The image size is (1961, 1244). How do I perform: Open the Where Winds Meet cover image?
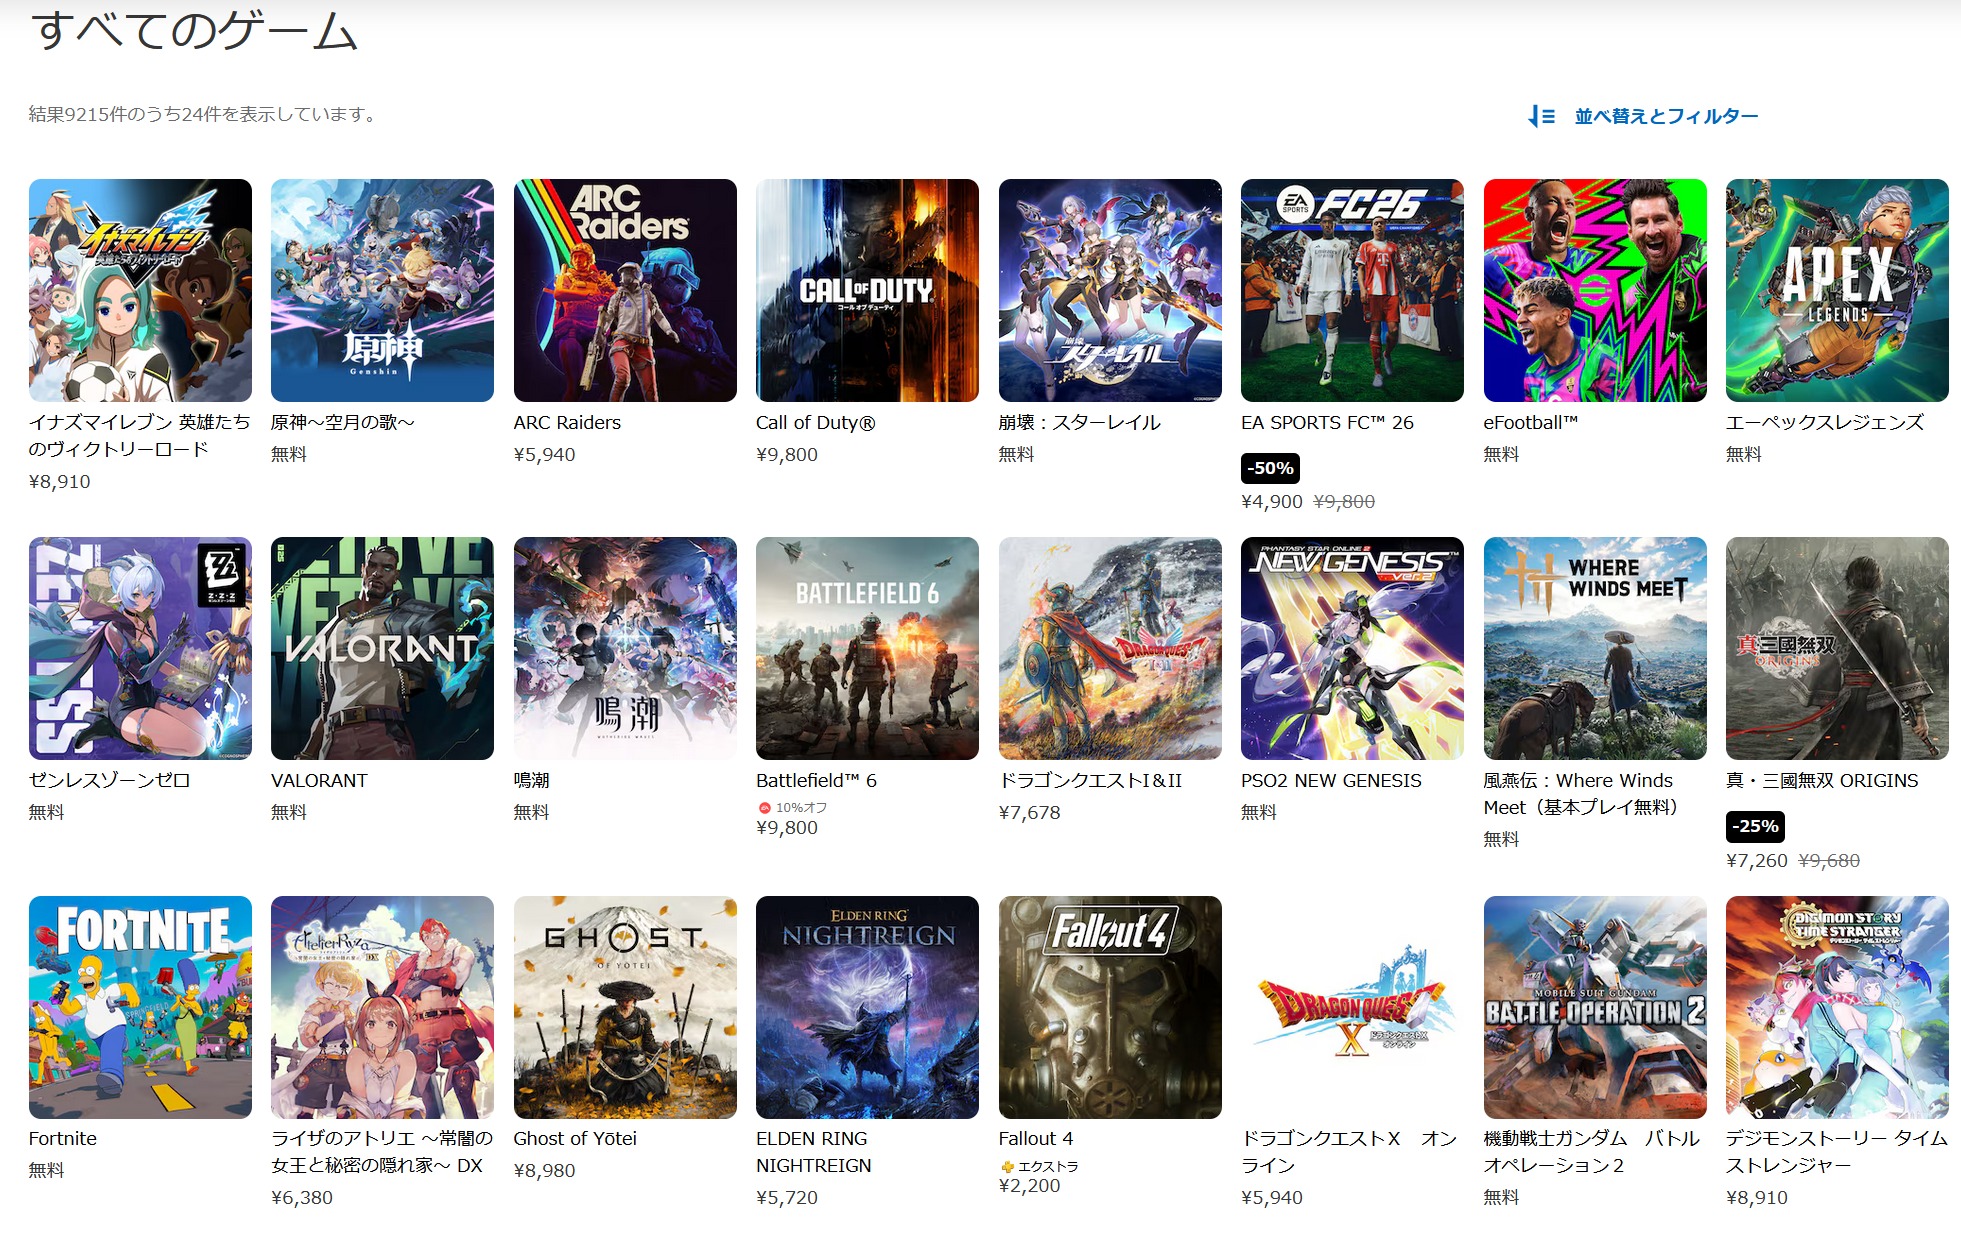1594,648
